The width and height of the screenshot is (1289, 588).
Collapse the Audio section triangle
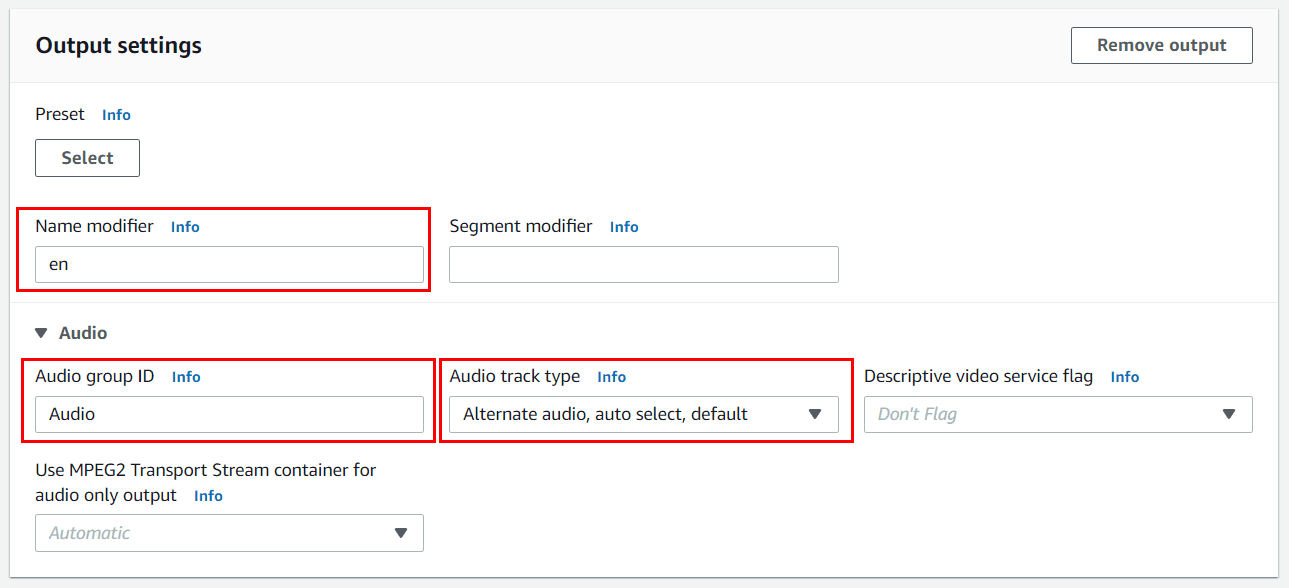click(x=41, y=333)
